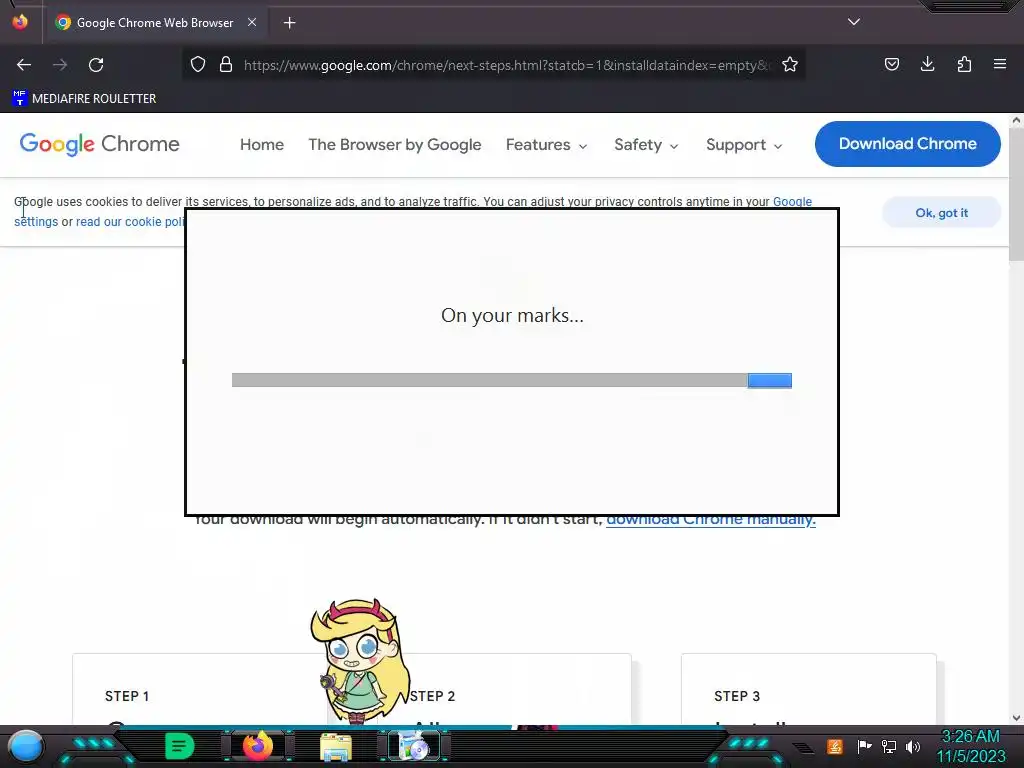Click the page vertical scrollbar thumb

click(x=1016, y=194)
